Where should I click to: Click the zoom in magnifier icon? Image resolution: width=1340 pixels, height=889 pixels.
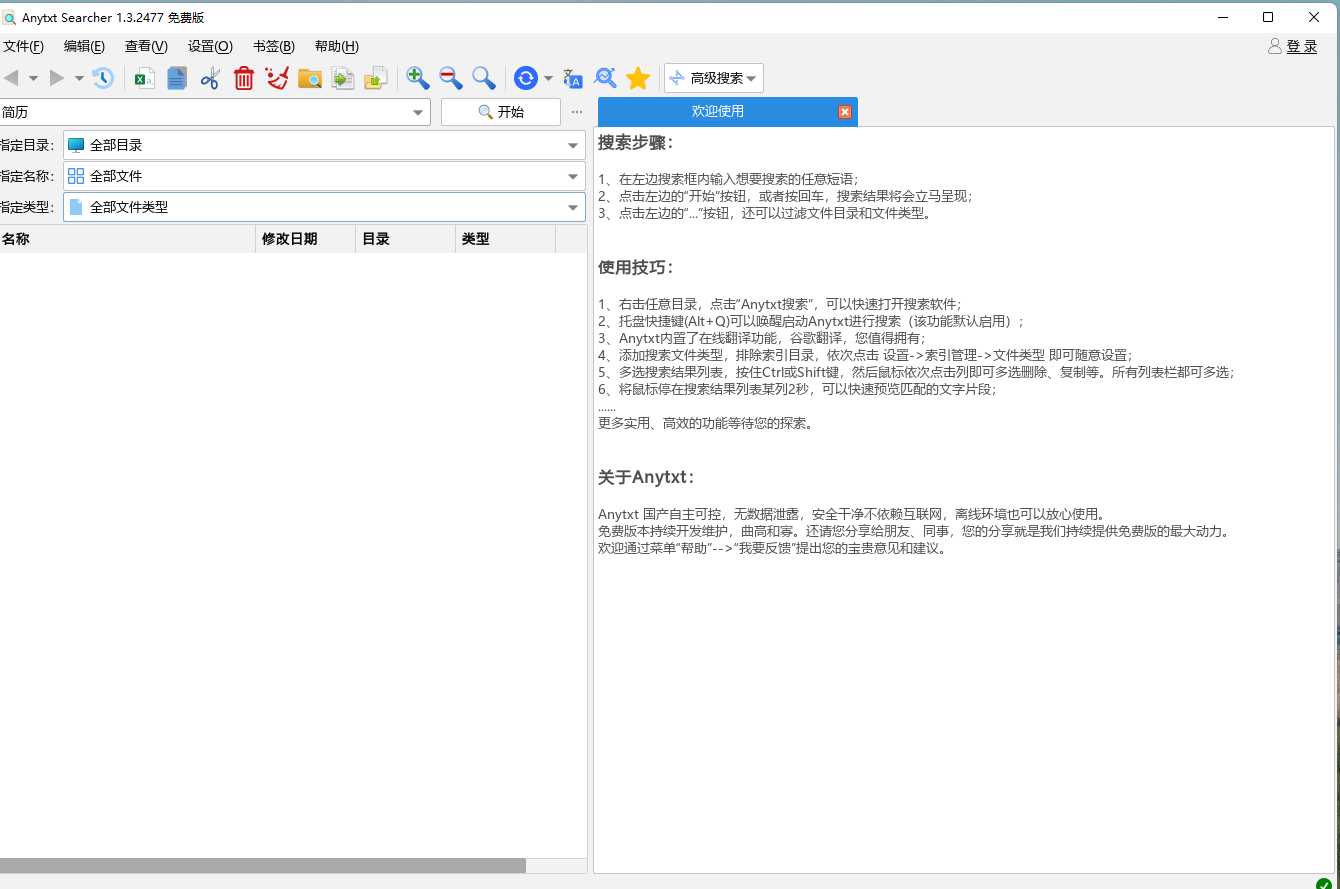click(x=418, y=78)
